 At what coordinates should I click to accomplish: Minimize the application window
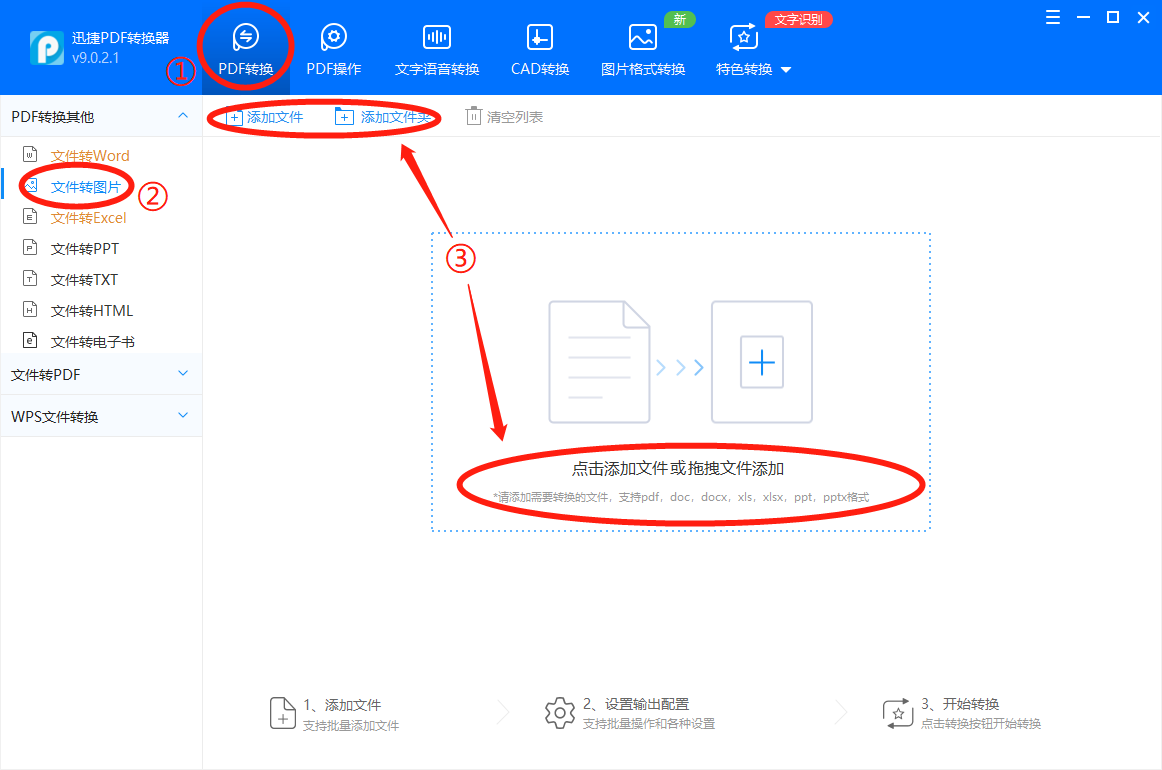click(1083, 17)
